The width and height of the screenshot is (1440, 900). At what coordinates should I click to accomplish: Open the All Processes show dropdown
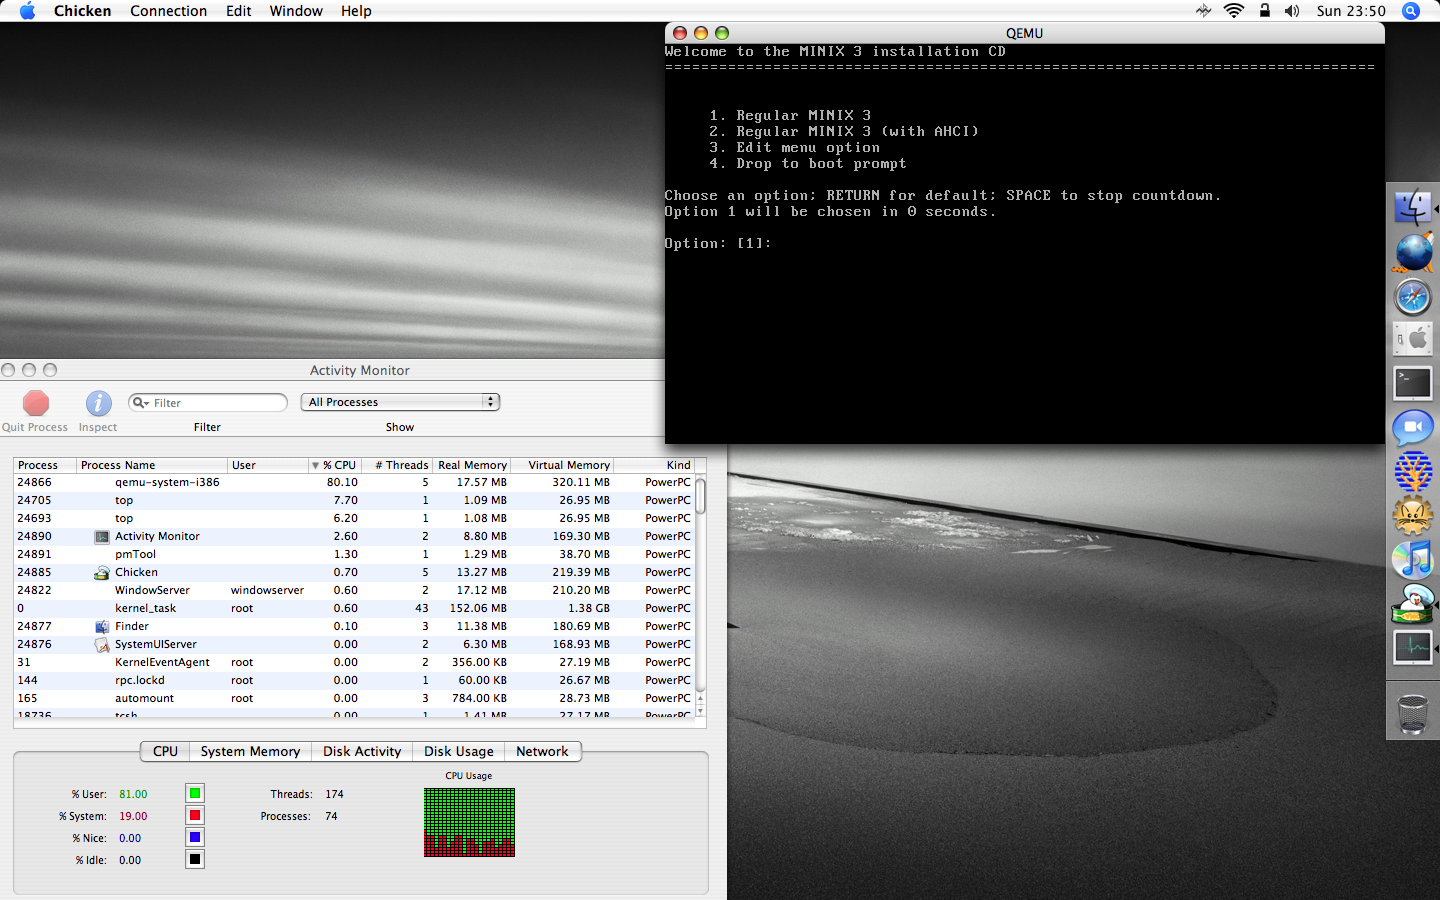[400, 402]
